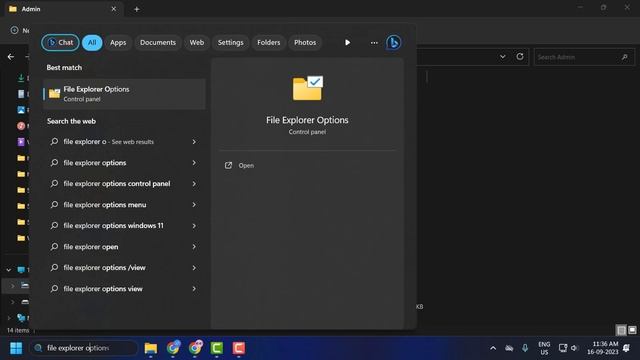Viewport: 640px width, 360px height.
Task: Collapse This PC tree node in Explorer sidebar
Action: (x=9, y=270)
